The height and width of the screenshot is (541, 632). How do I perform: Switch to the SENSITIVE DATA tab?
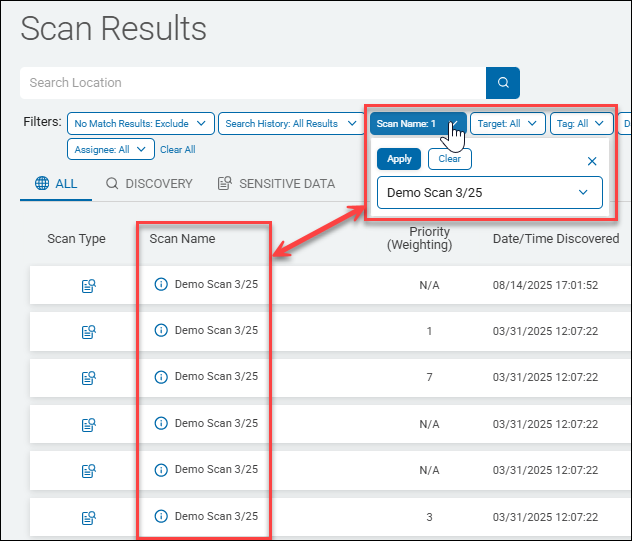tap(276, 184)
